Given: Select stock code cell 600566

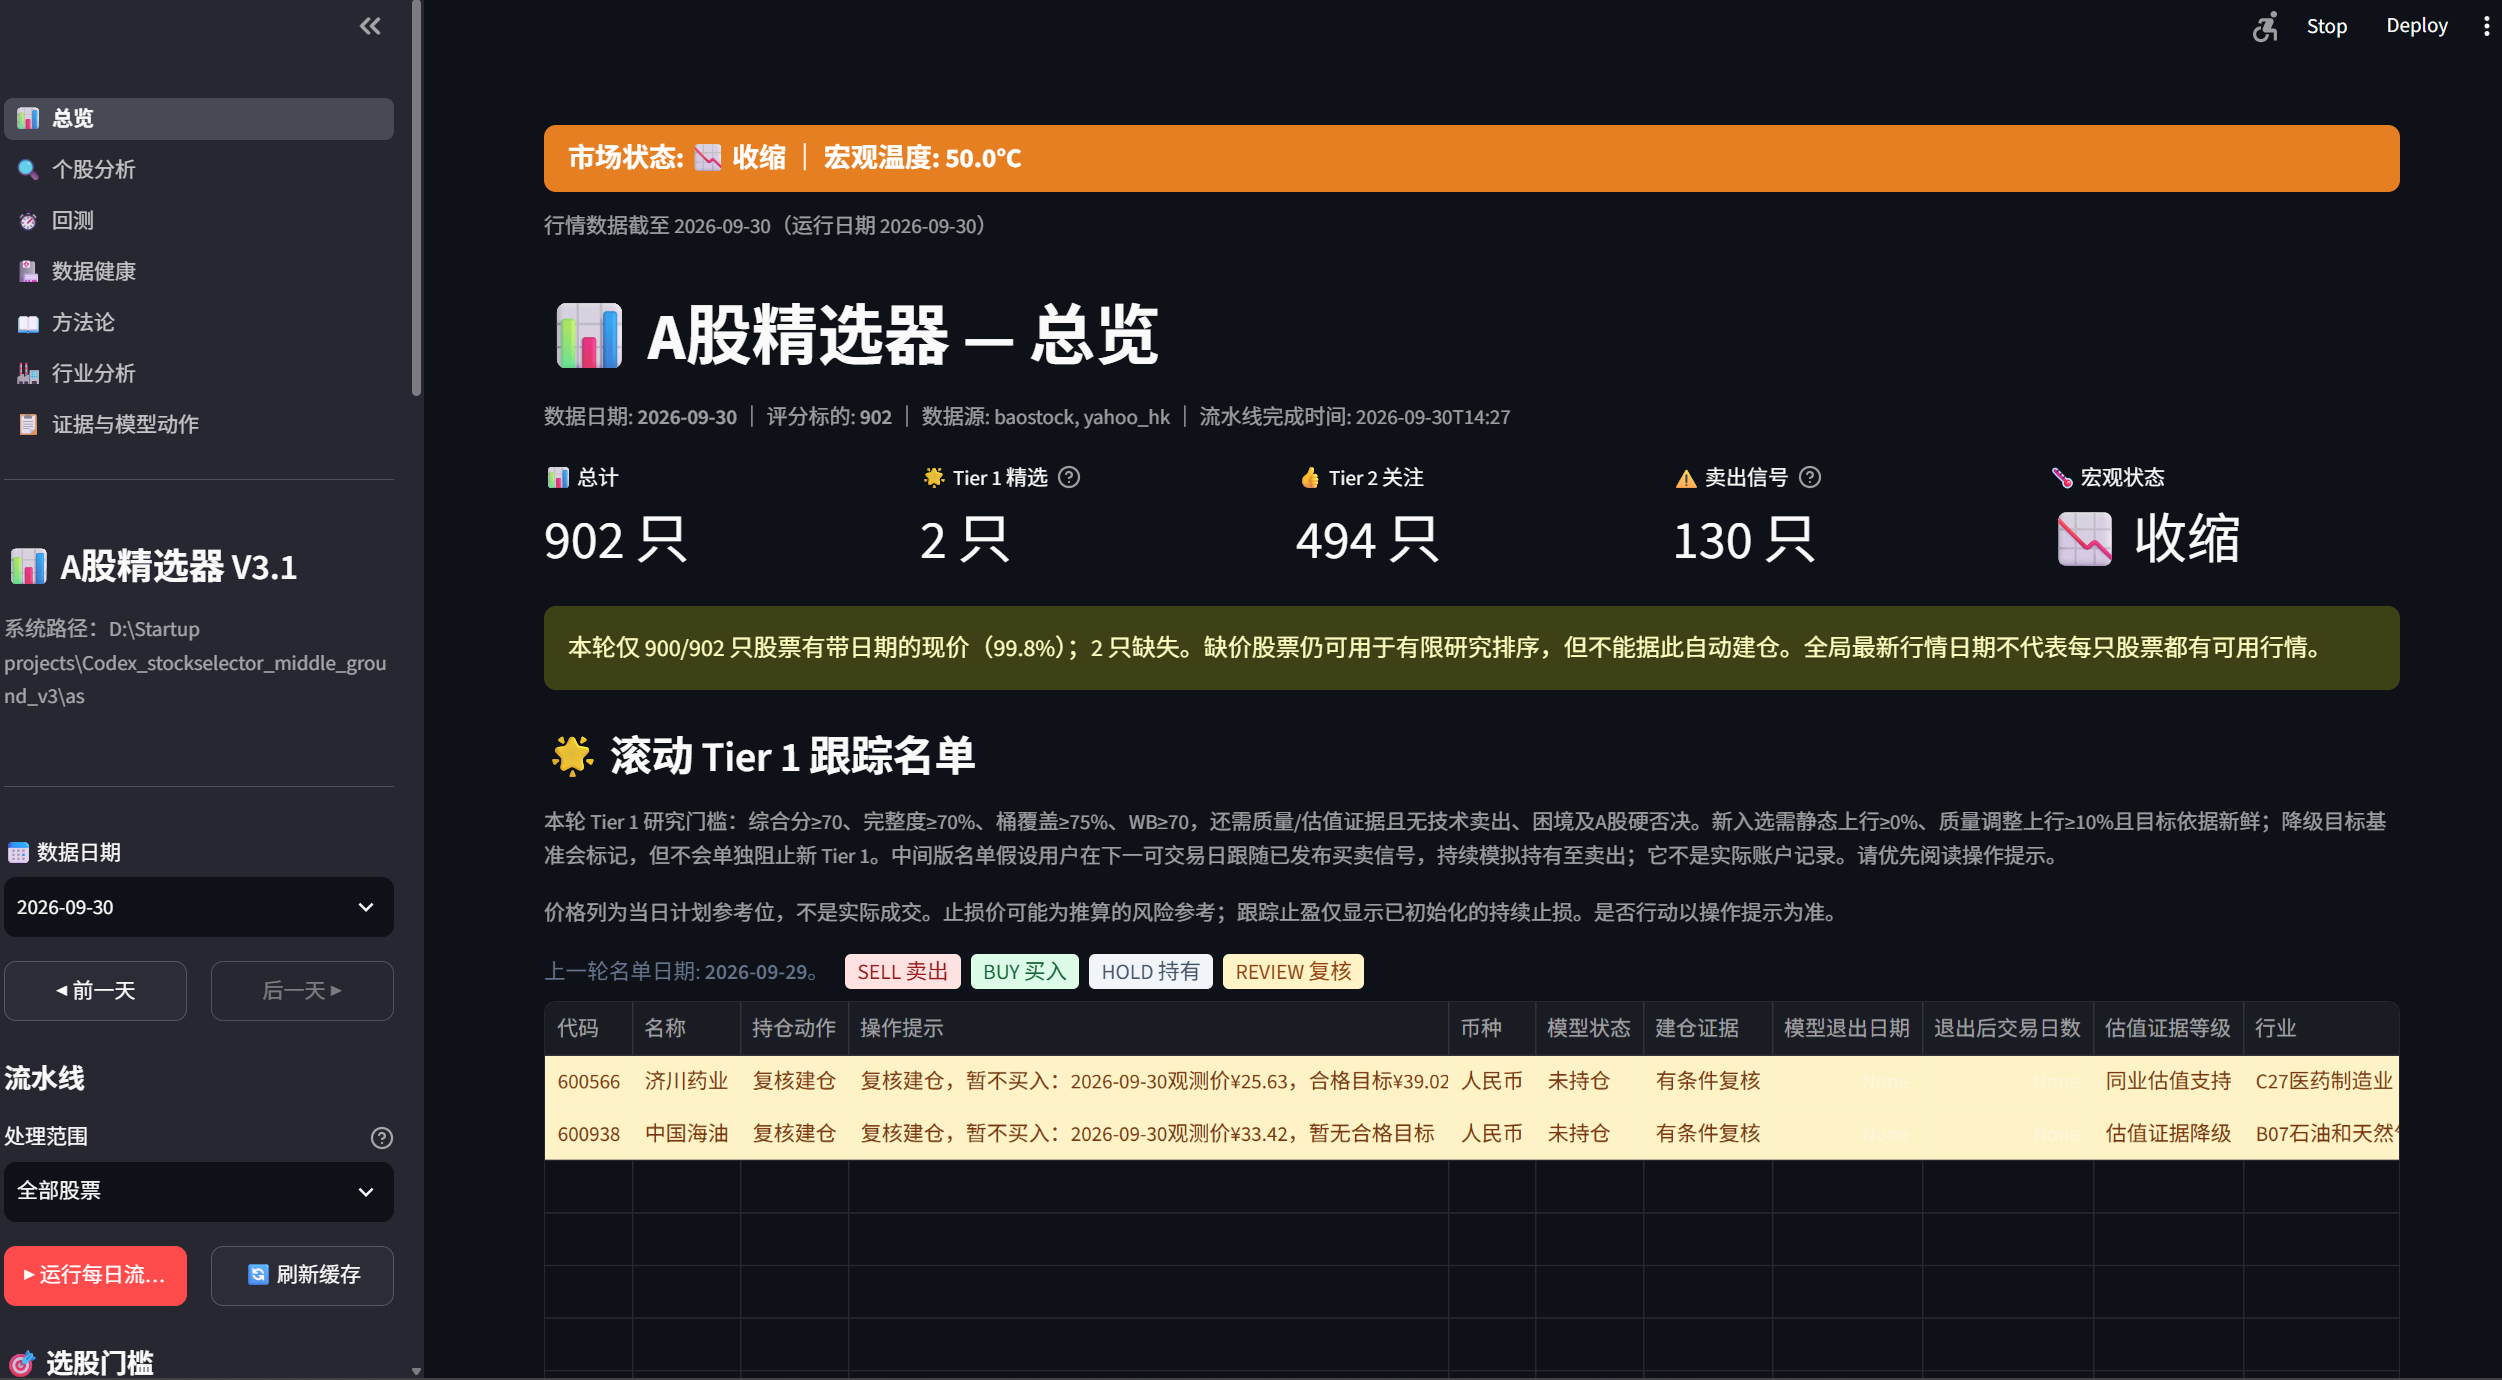Looking at the screenshot, I should 588,1081.
